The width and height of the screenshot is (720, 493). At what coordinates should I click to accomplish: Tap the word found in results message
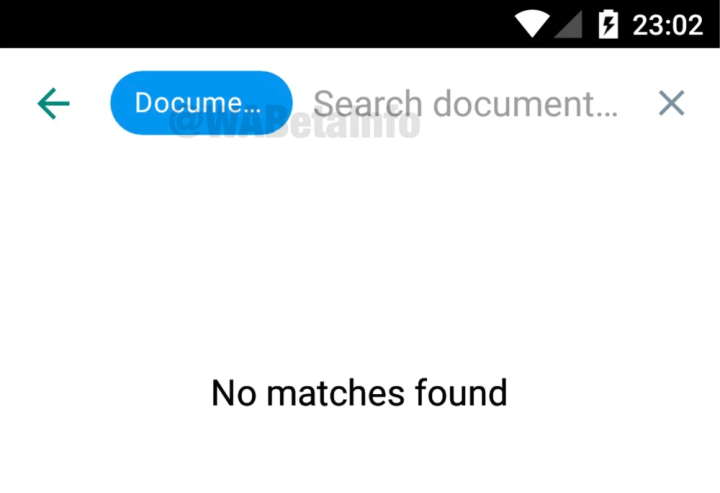coord(461,392)
